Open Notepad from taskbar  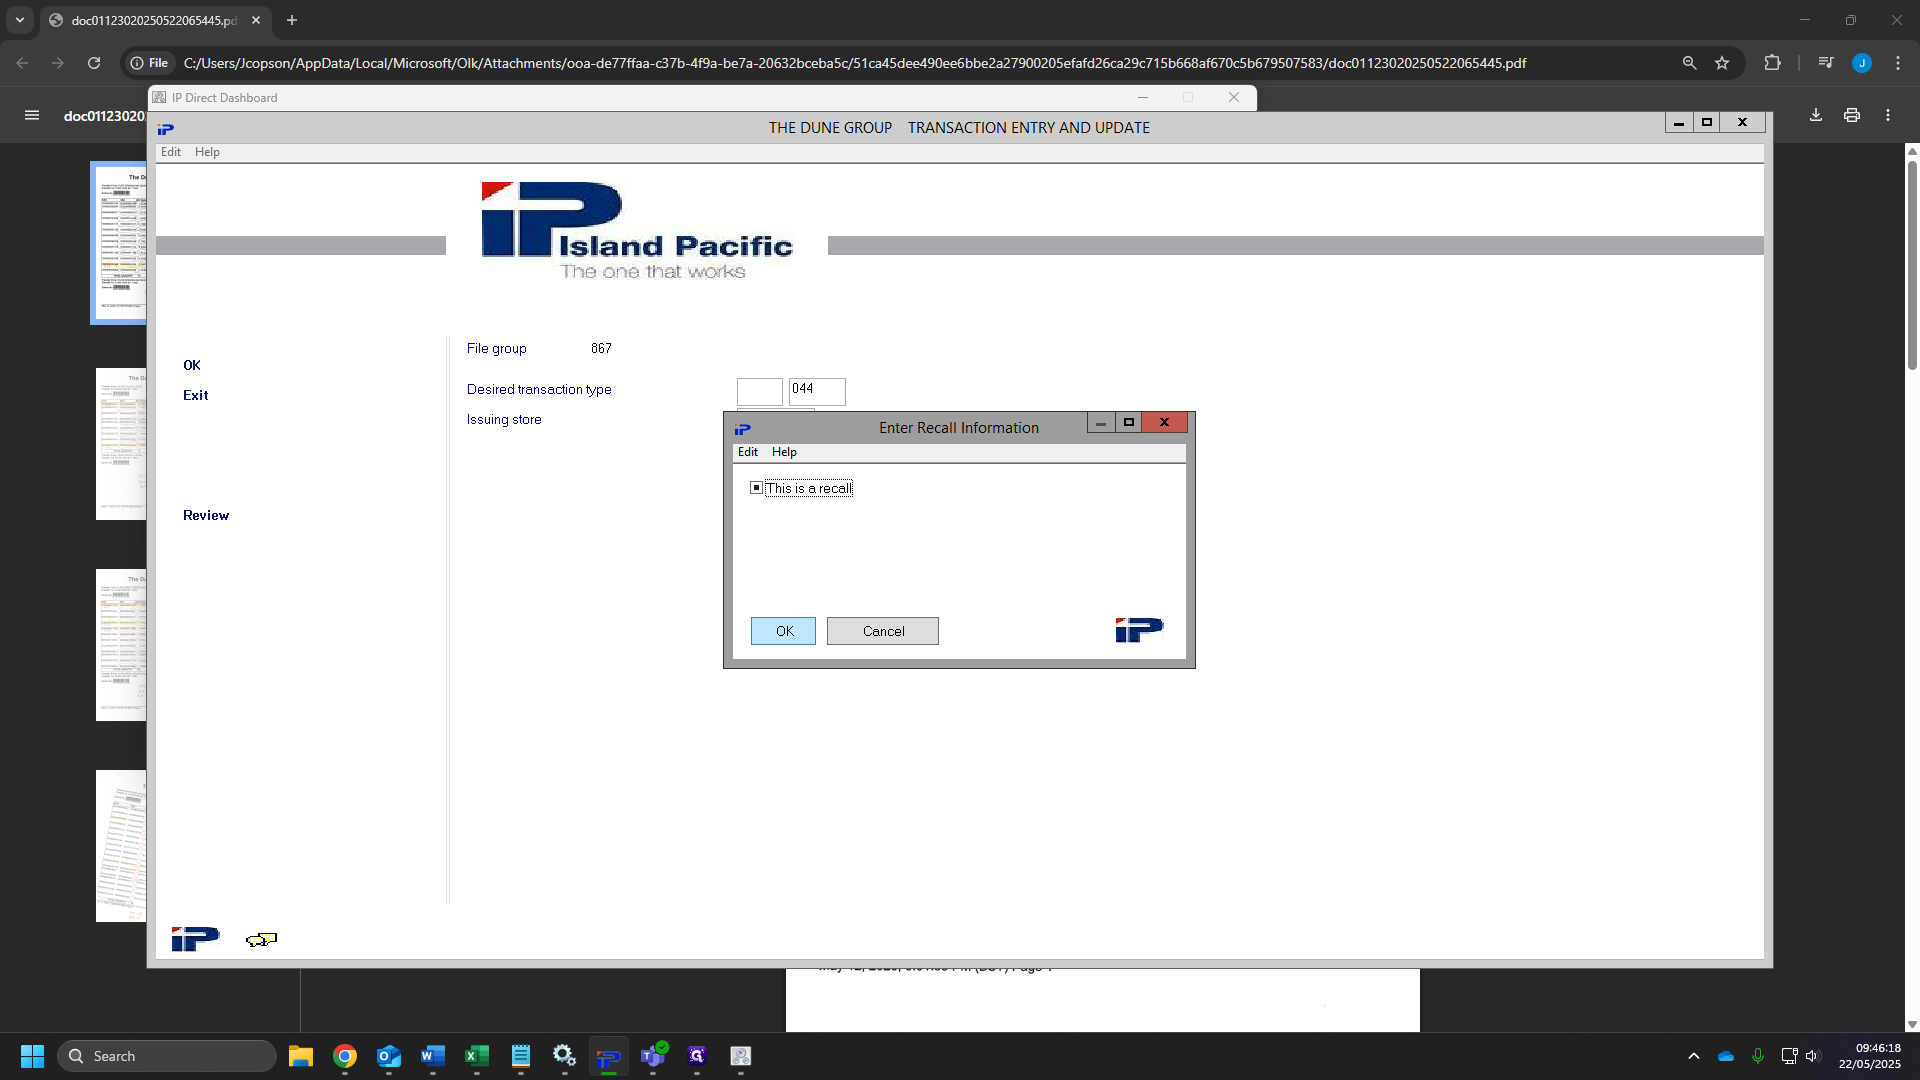click(521, 1056)
